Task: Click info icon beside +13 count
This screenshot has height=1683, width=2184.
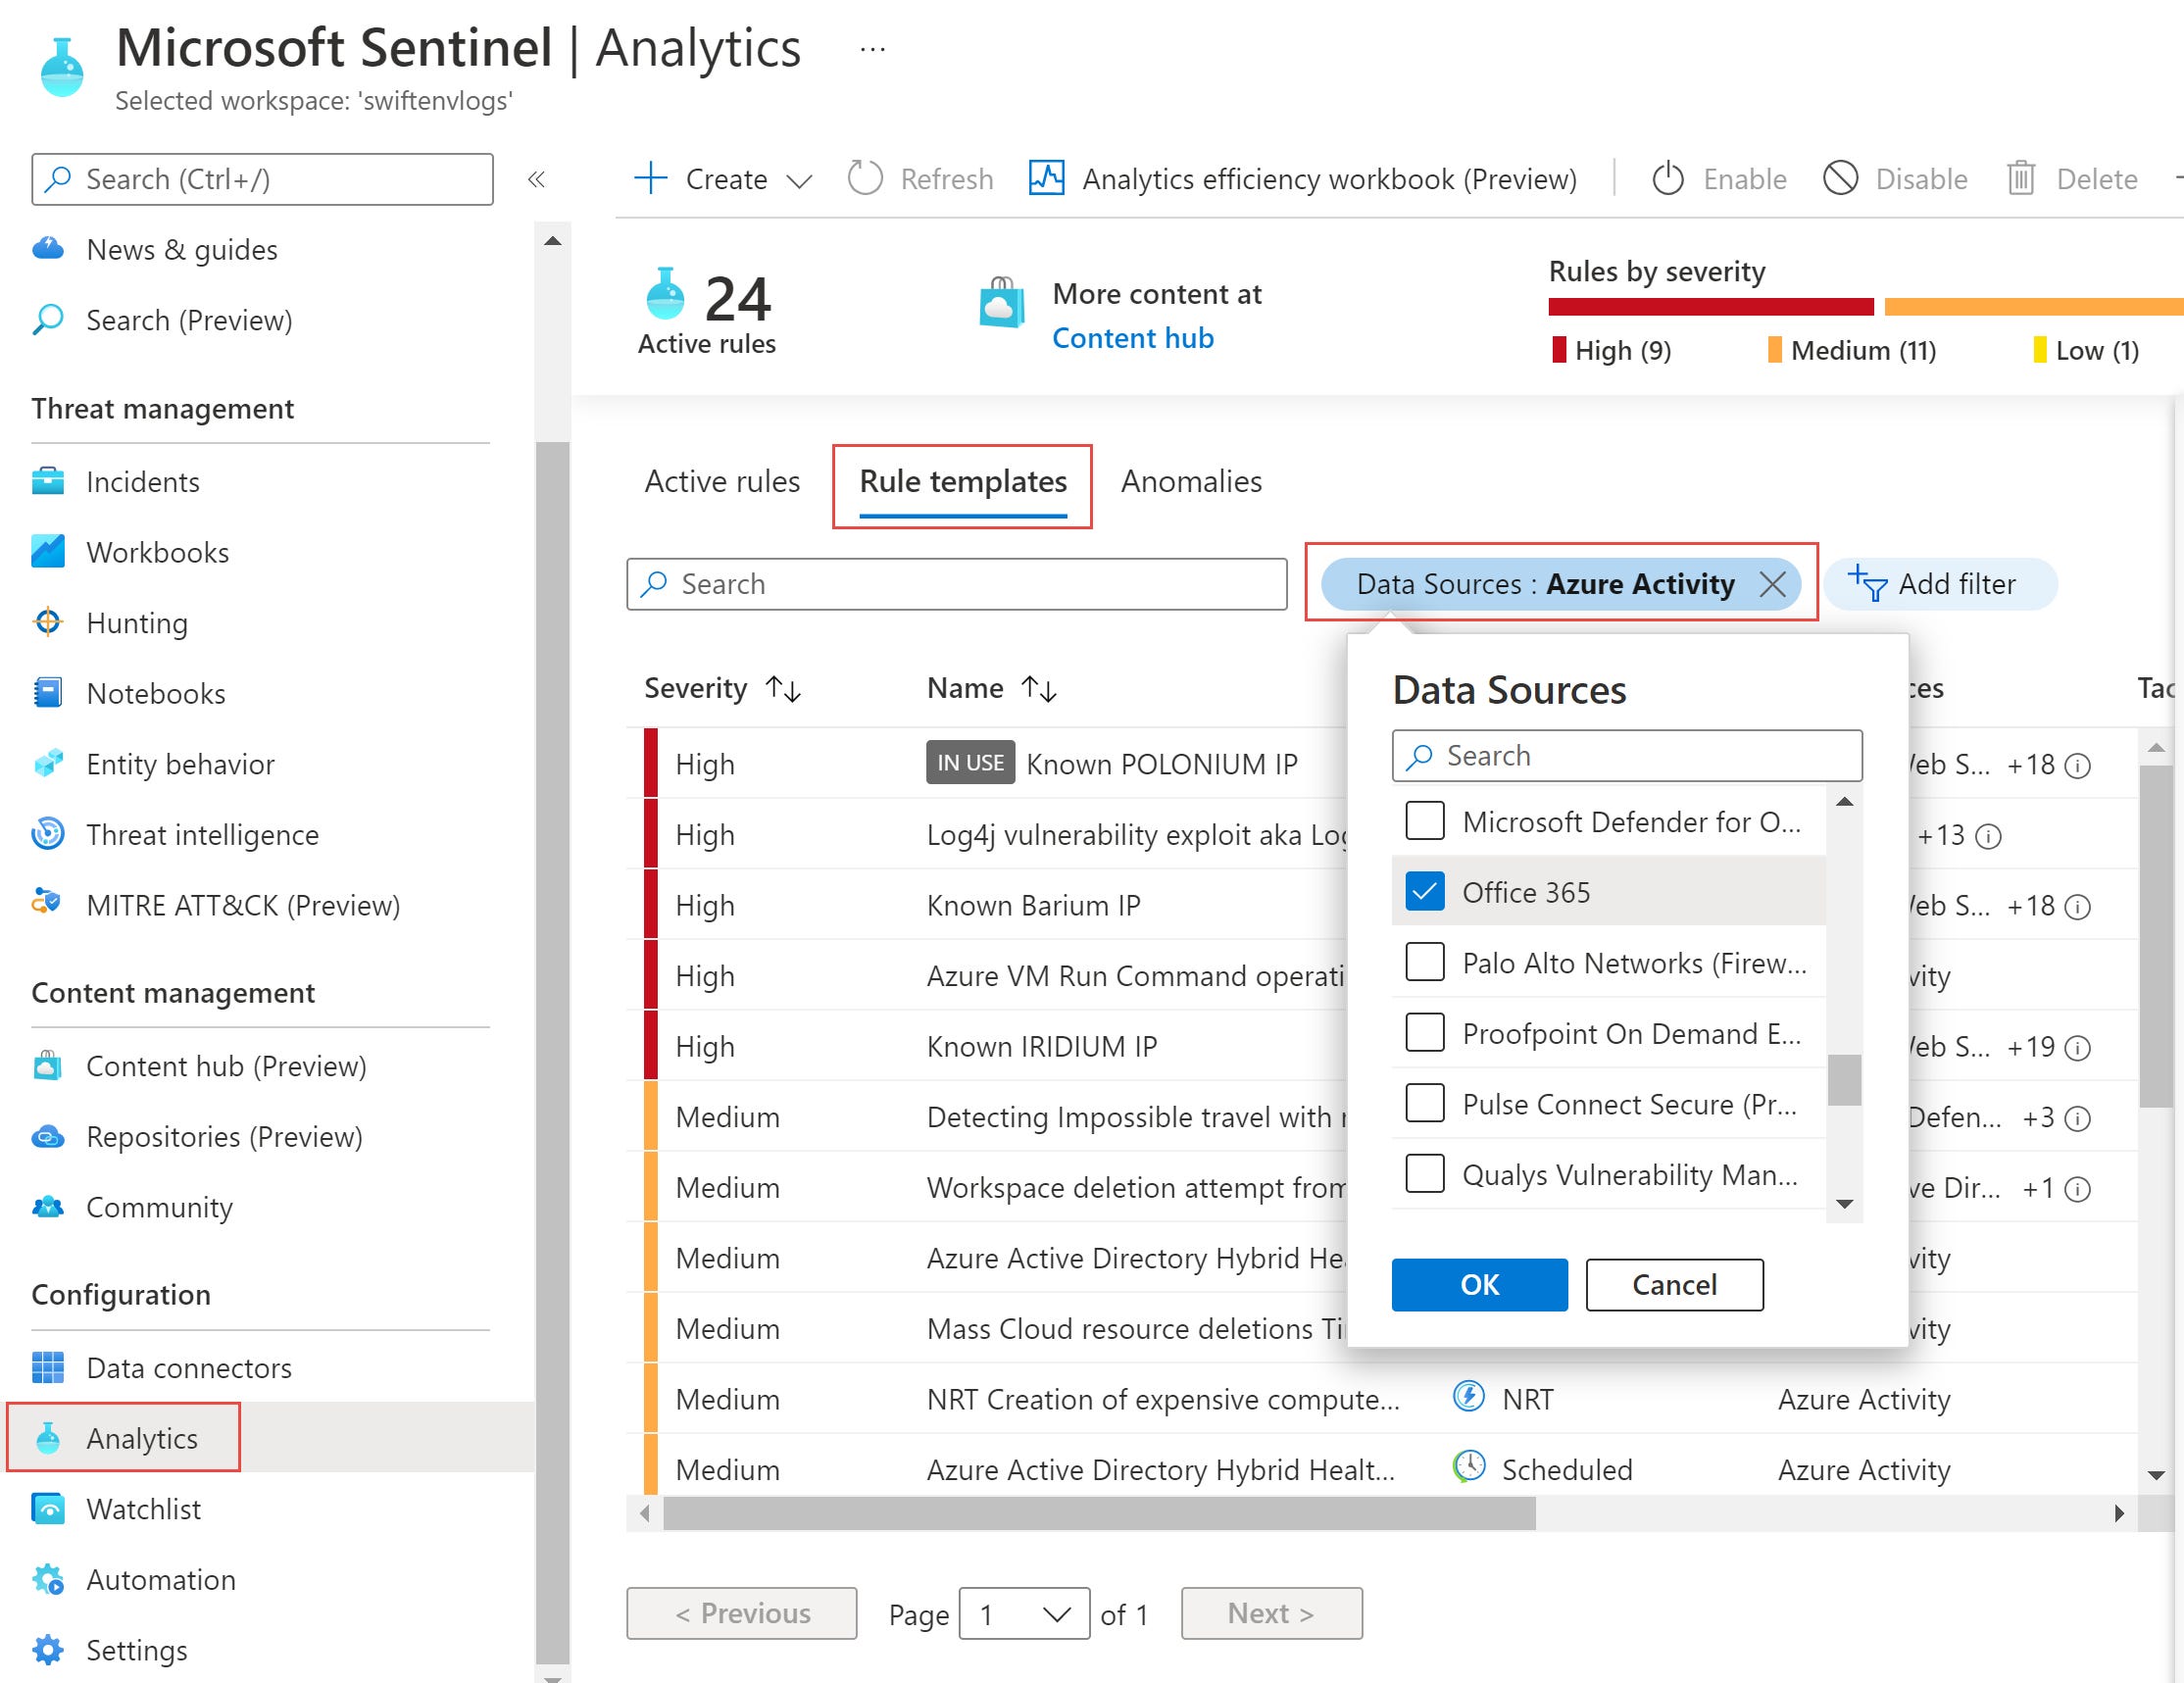Action: coord(1990,836)
